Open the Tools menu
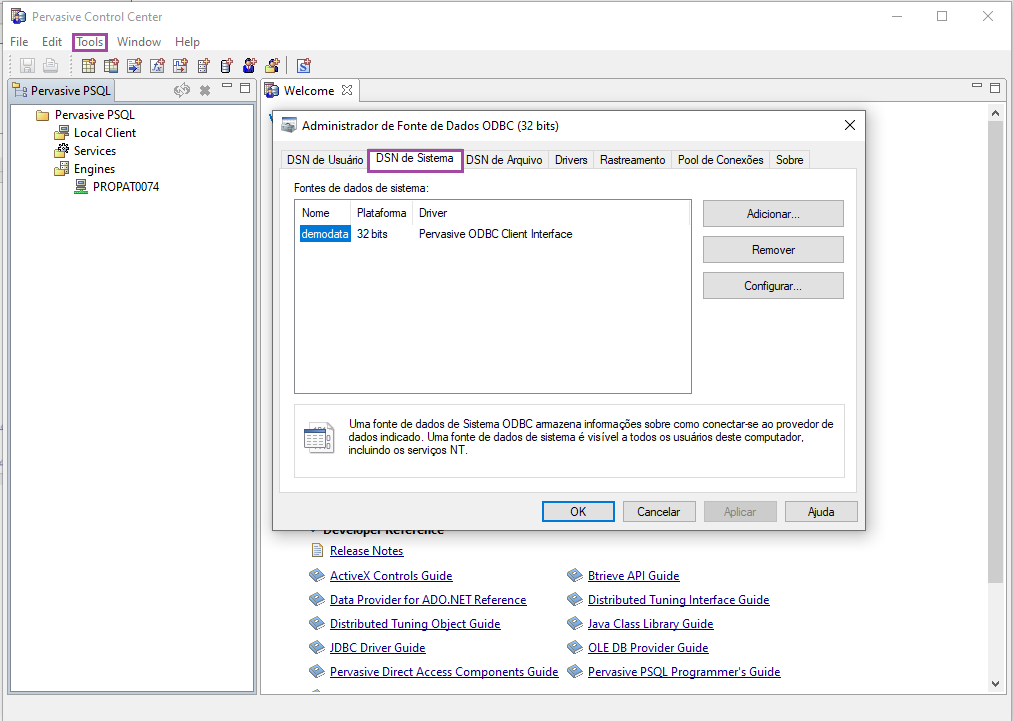The width and height of the screenshot is (1013, 721). (x=90, y=42)
